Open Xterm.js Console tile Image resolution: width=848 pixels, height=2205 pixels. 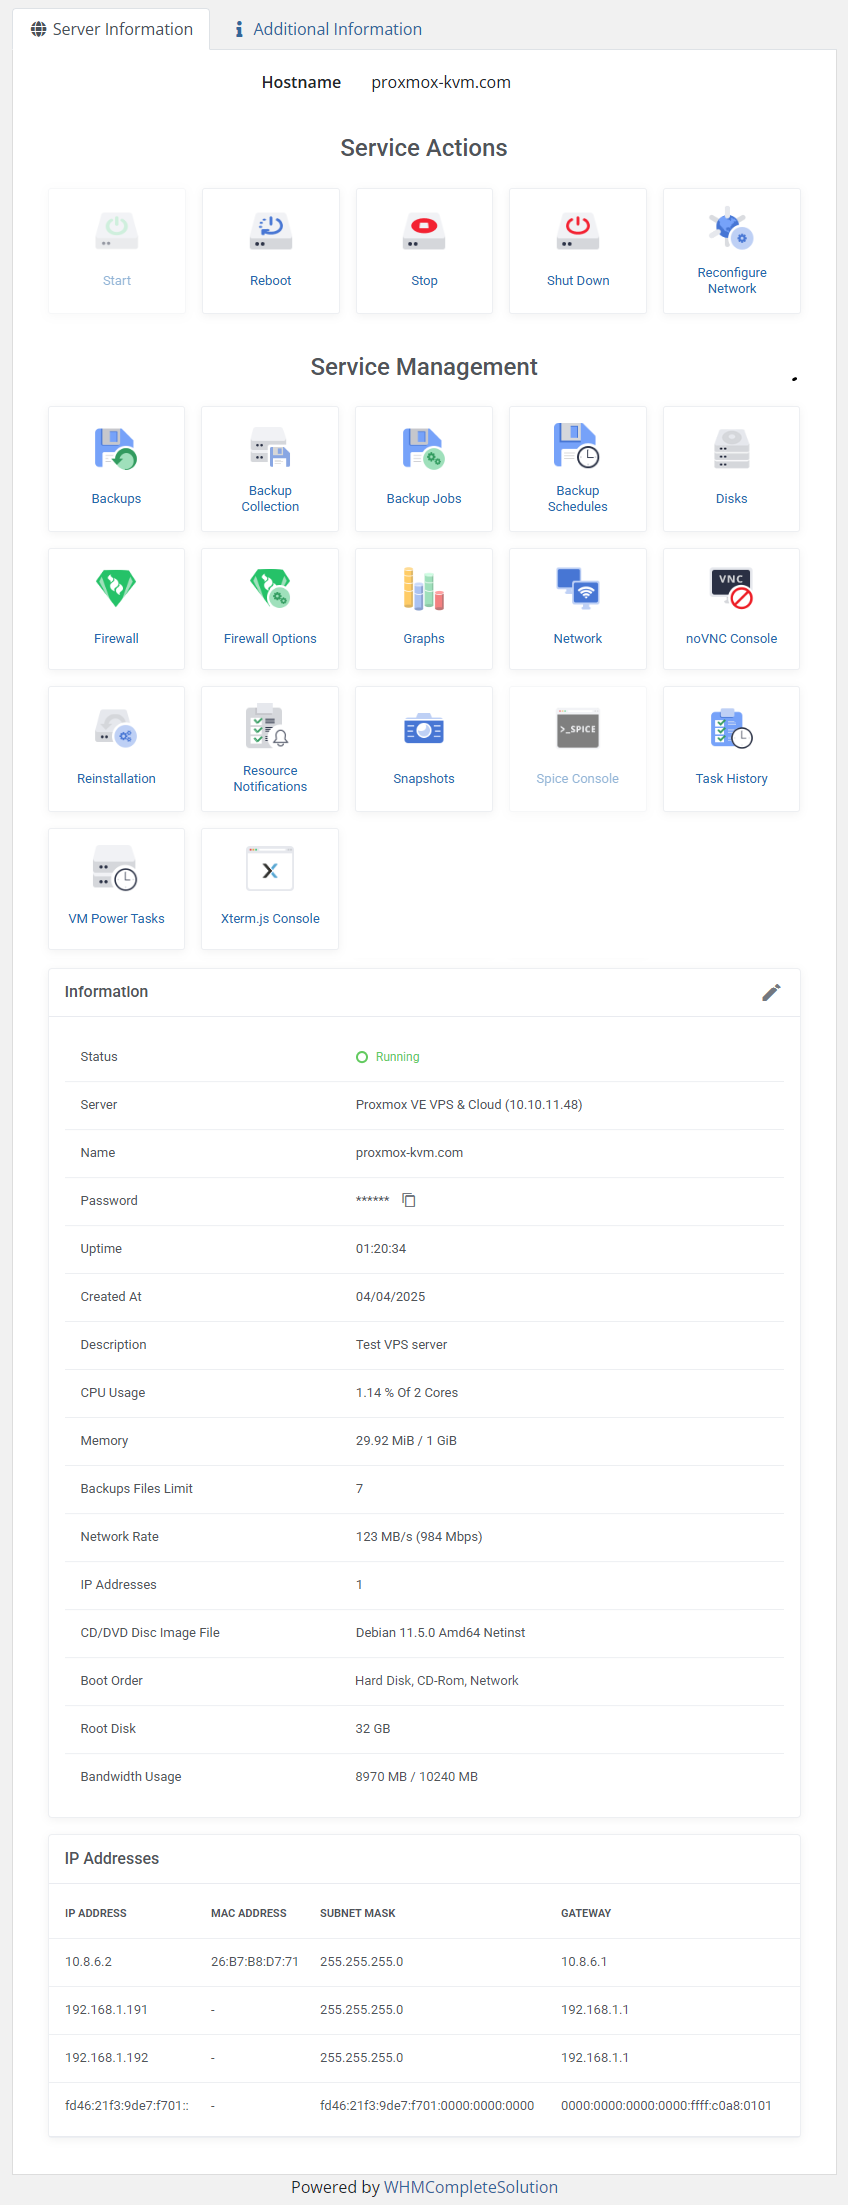click(x=270, y=889)
